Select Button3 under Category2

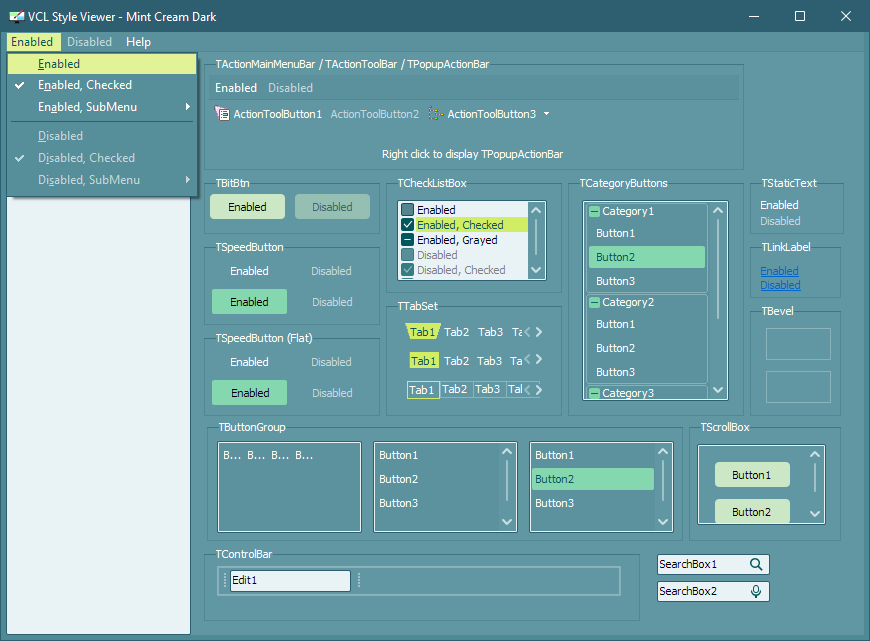[x=647, y=372]
